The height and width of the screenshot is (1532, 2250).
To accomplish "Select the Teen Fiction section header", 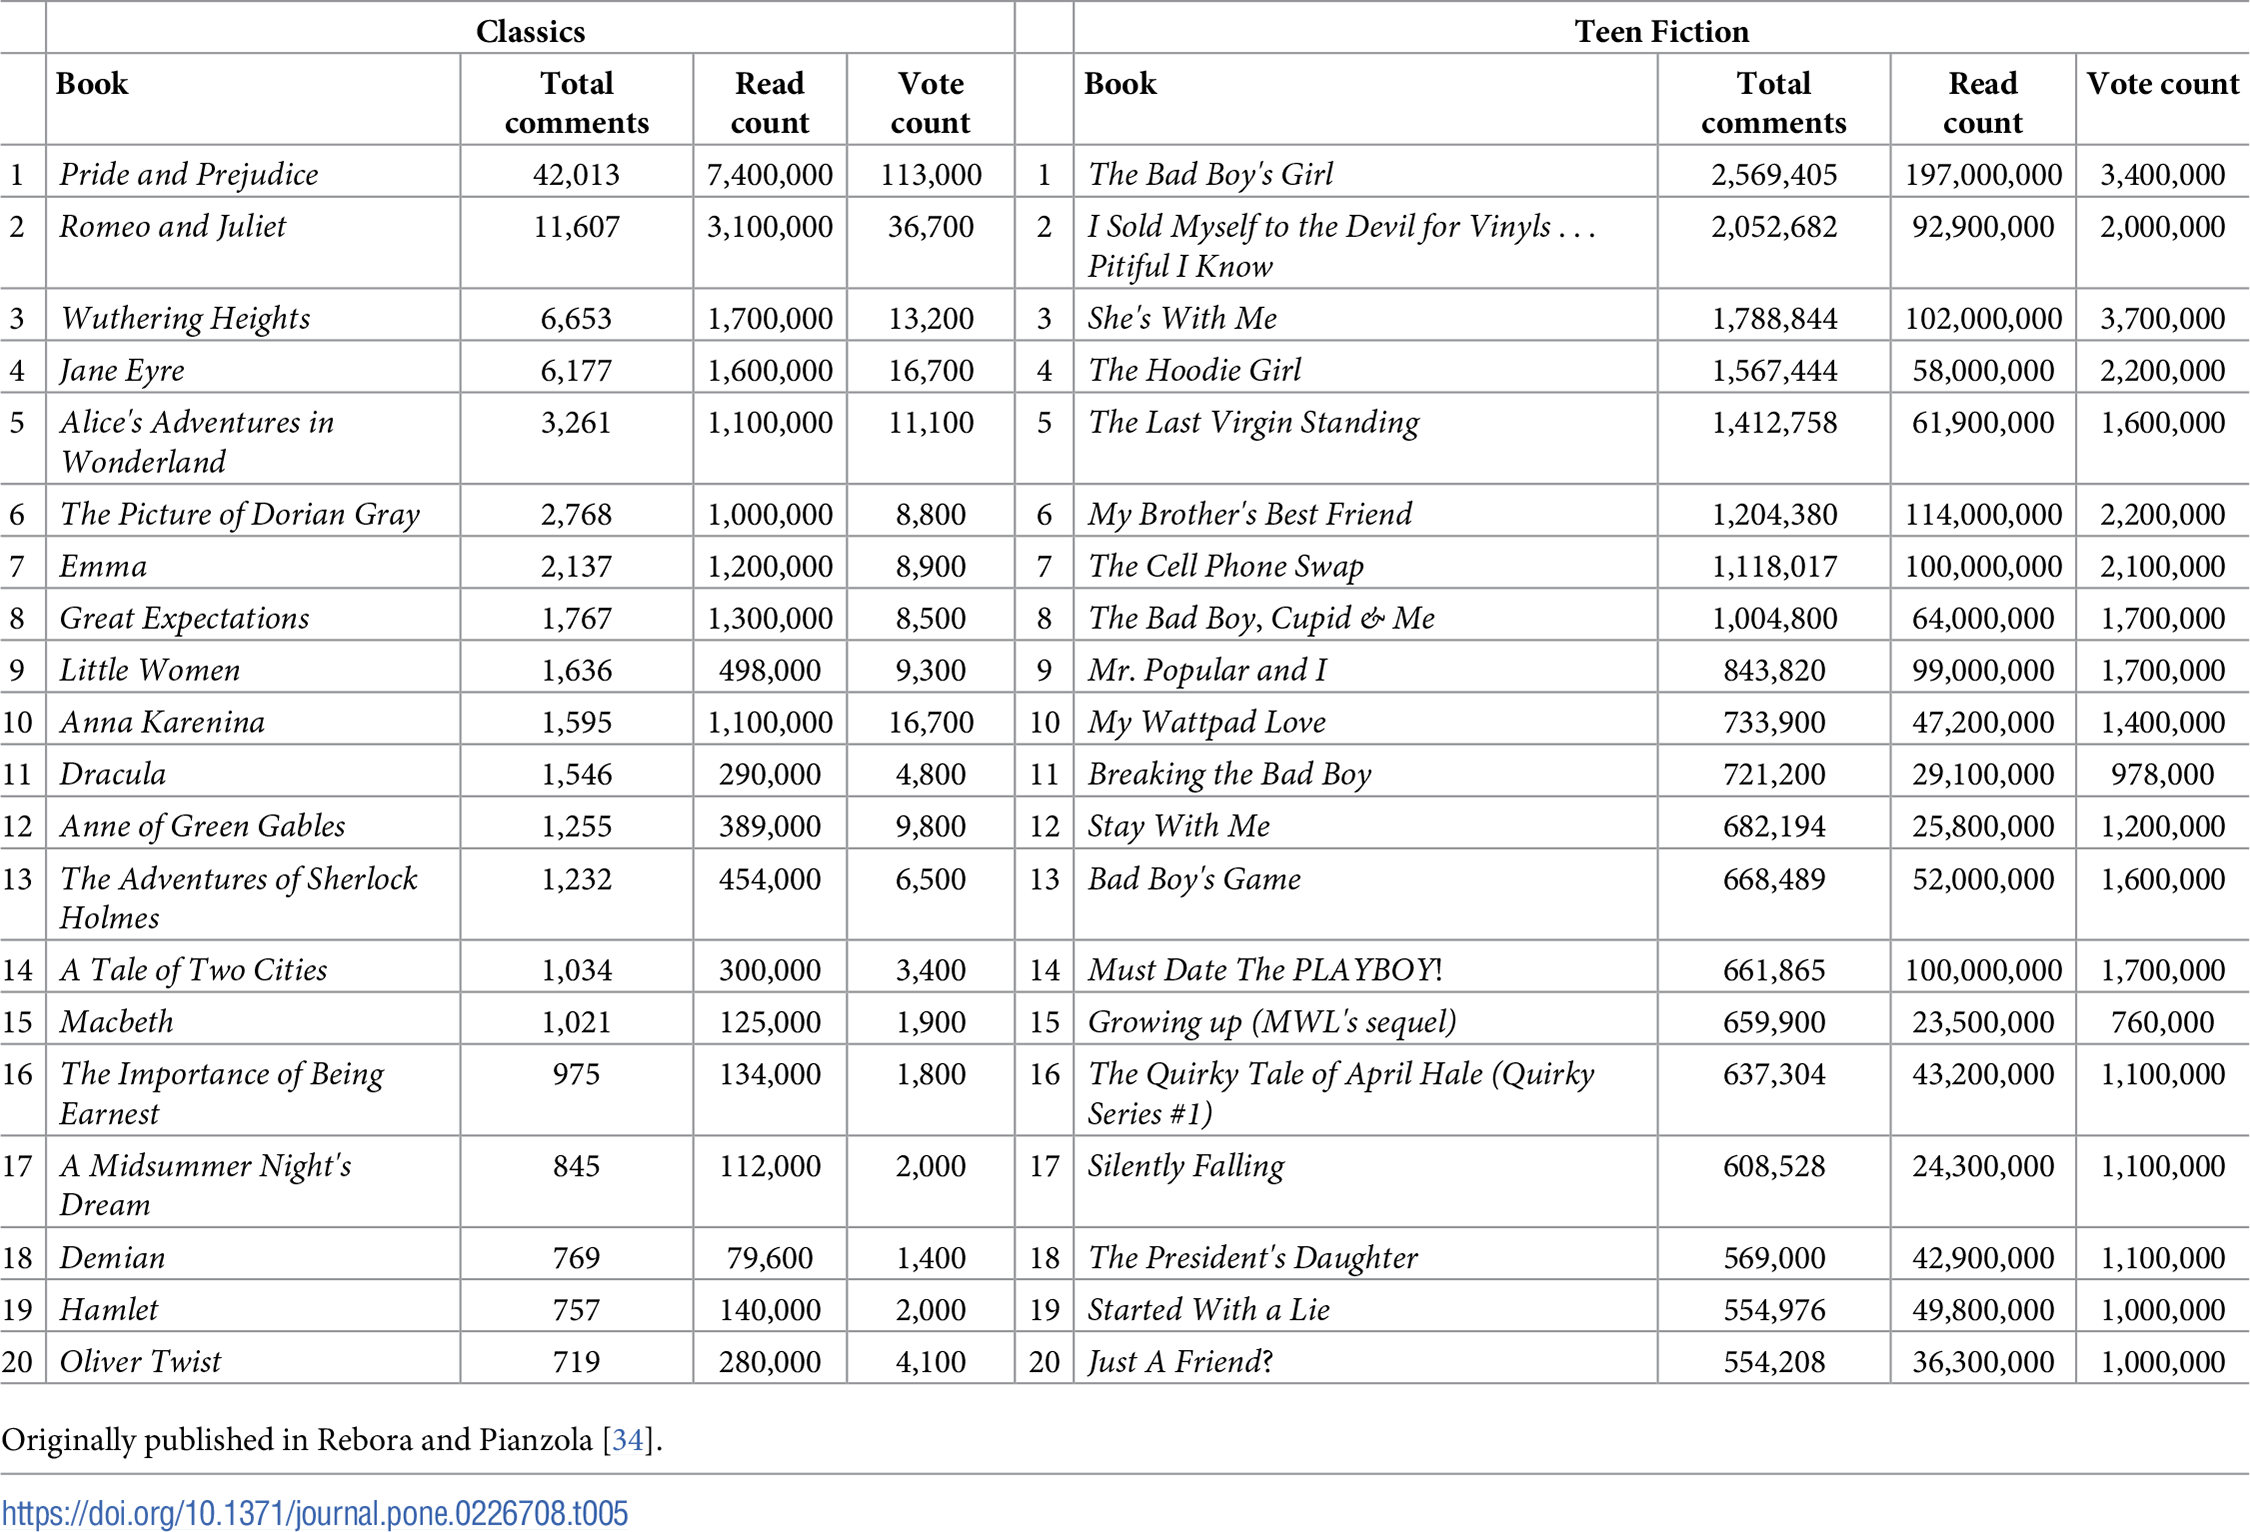I will [1661, 30].
